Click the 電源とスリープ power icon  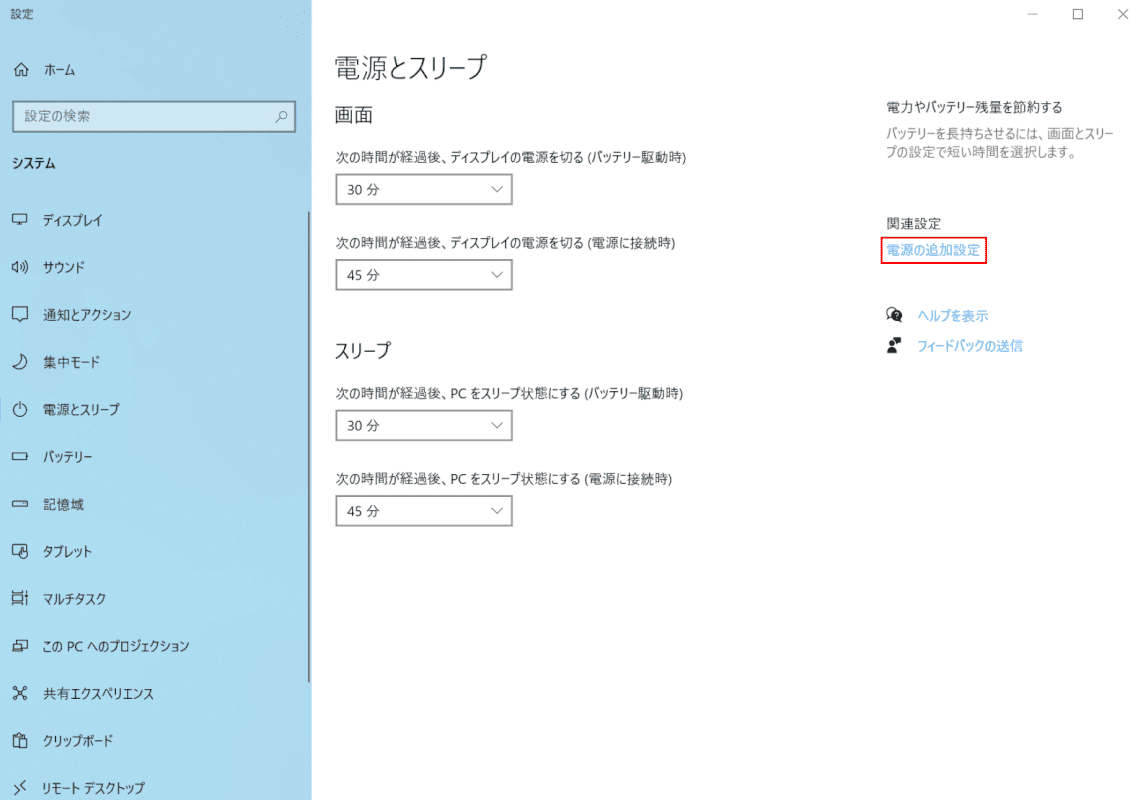pyautogui.click(x=20, y=409)
